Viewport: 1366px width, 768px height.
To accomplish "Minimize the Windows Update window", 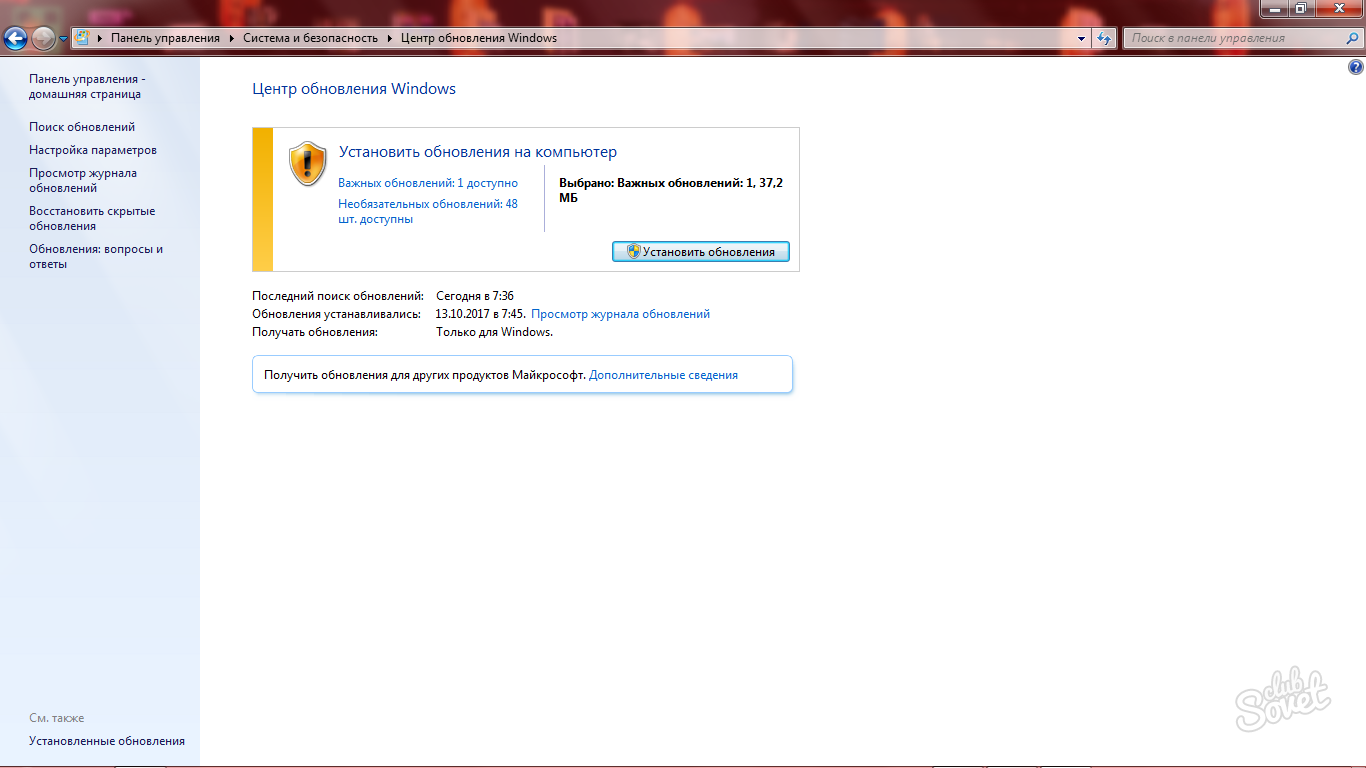I will pos(1273,8).
